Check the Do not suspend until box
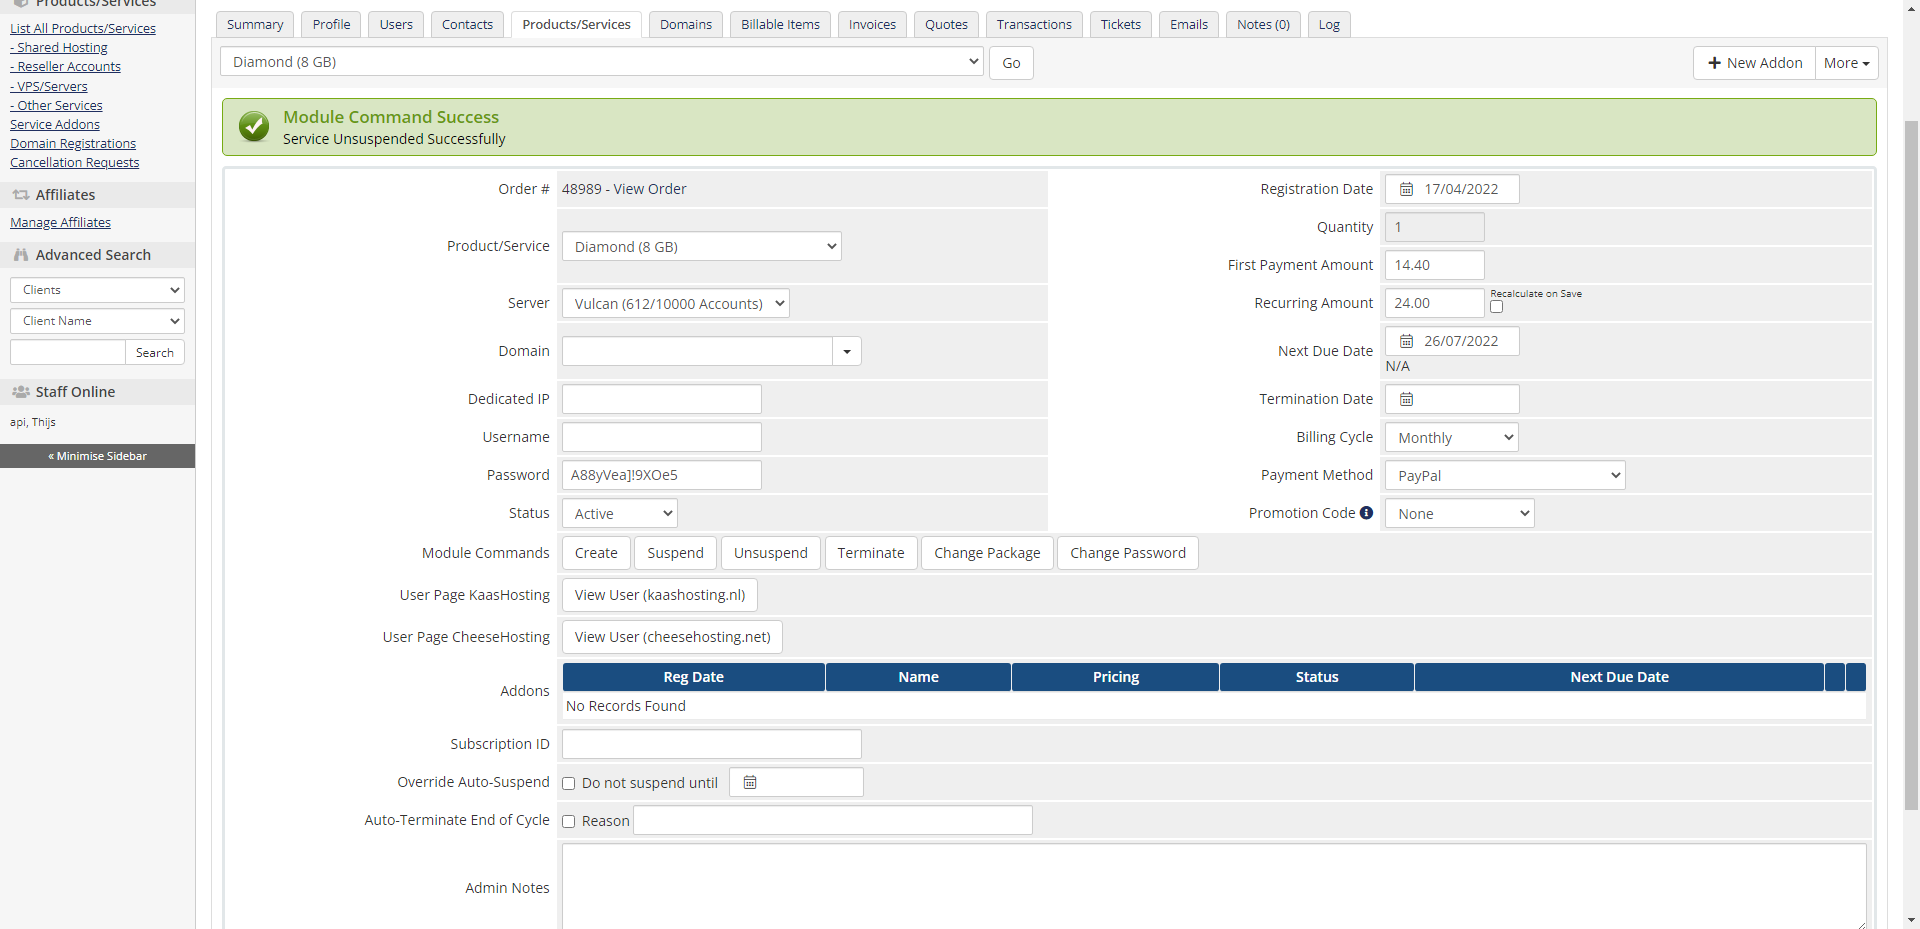Image resolution: width=1920 pixels, height=929 pixels. (569, 783)
